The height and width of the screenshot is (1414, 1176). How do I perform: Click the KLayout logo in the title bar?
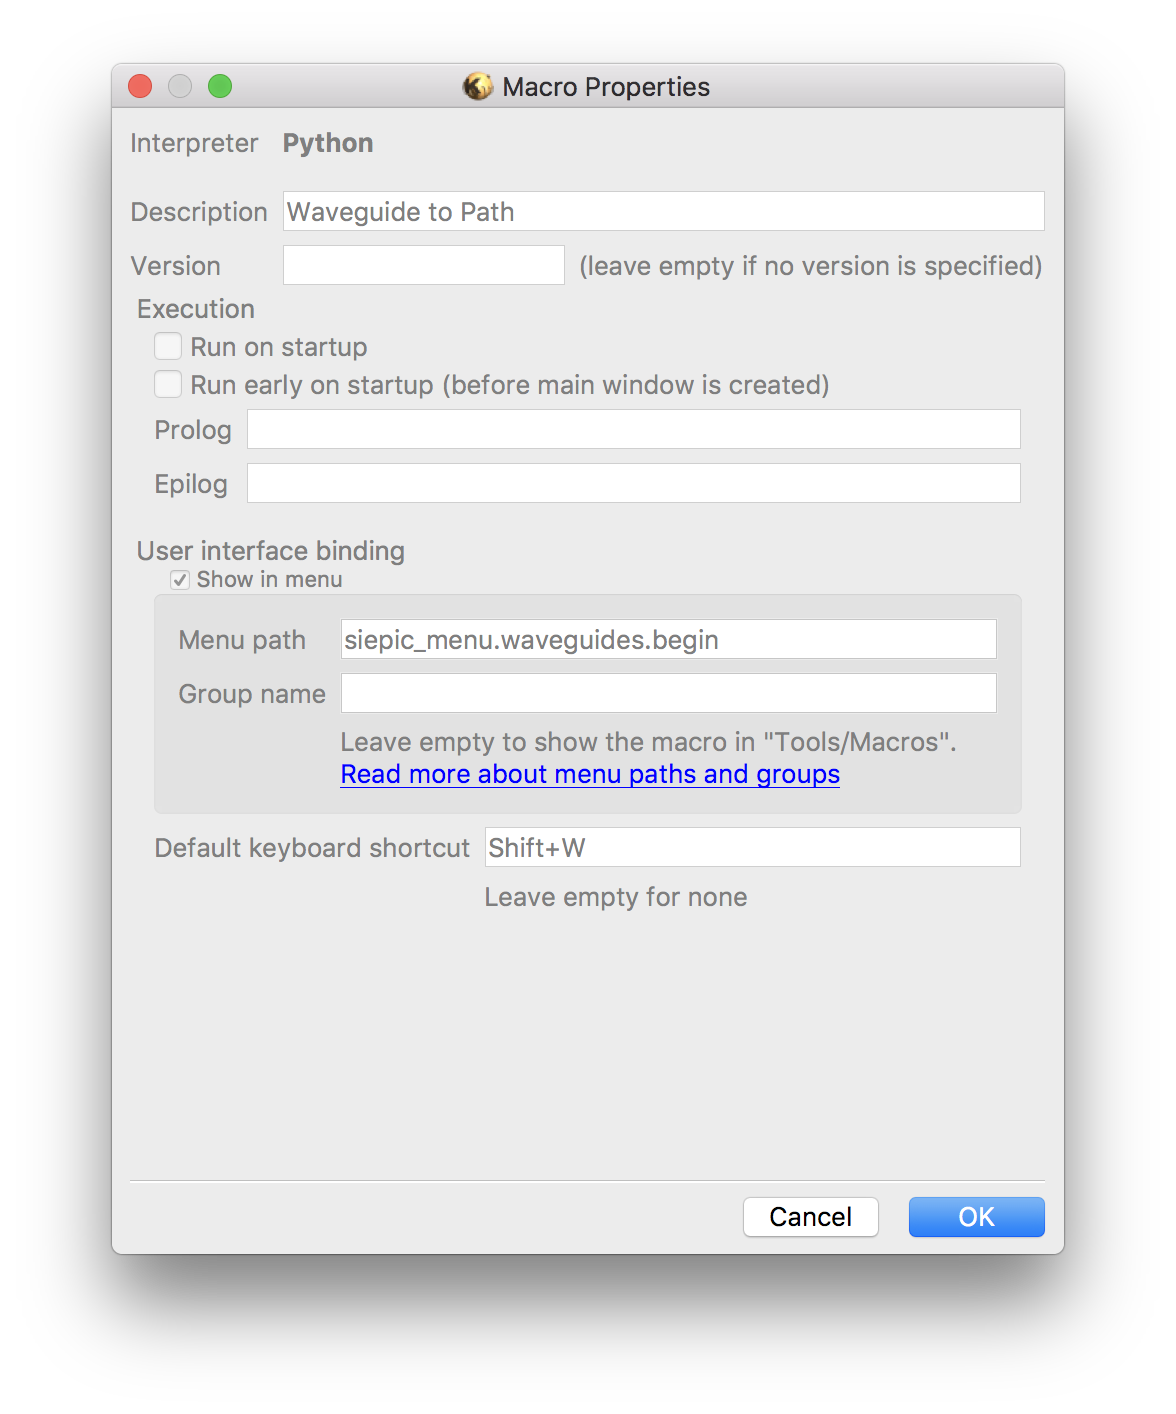click(478, 87)
